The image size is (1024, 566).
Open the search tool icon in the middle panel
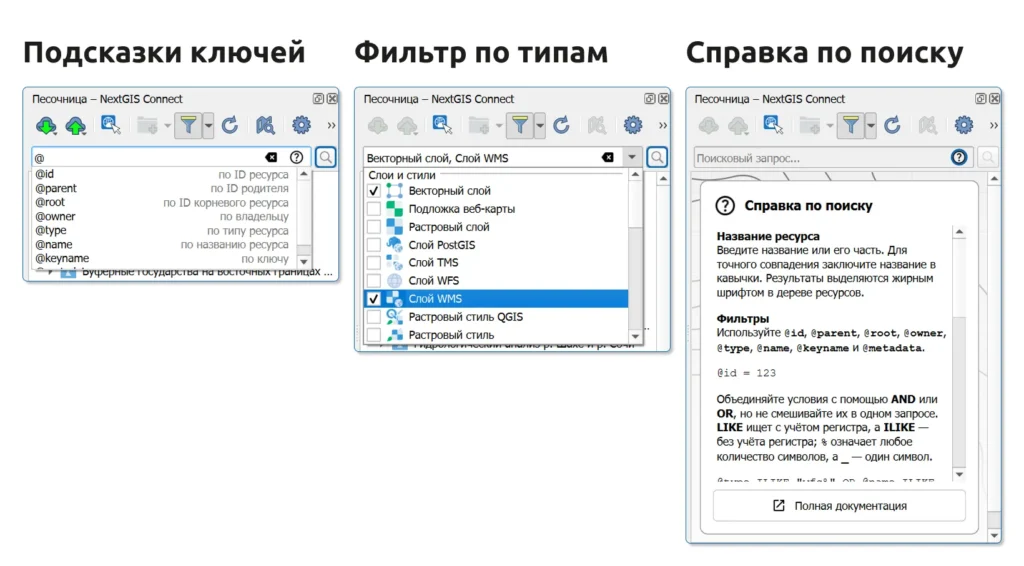(x=442, y=125)
